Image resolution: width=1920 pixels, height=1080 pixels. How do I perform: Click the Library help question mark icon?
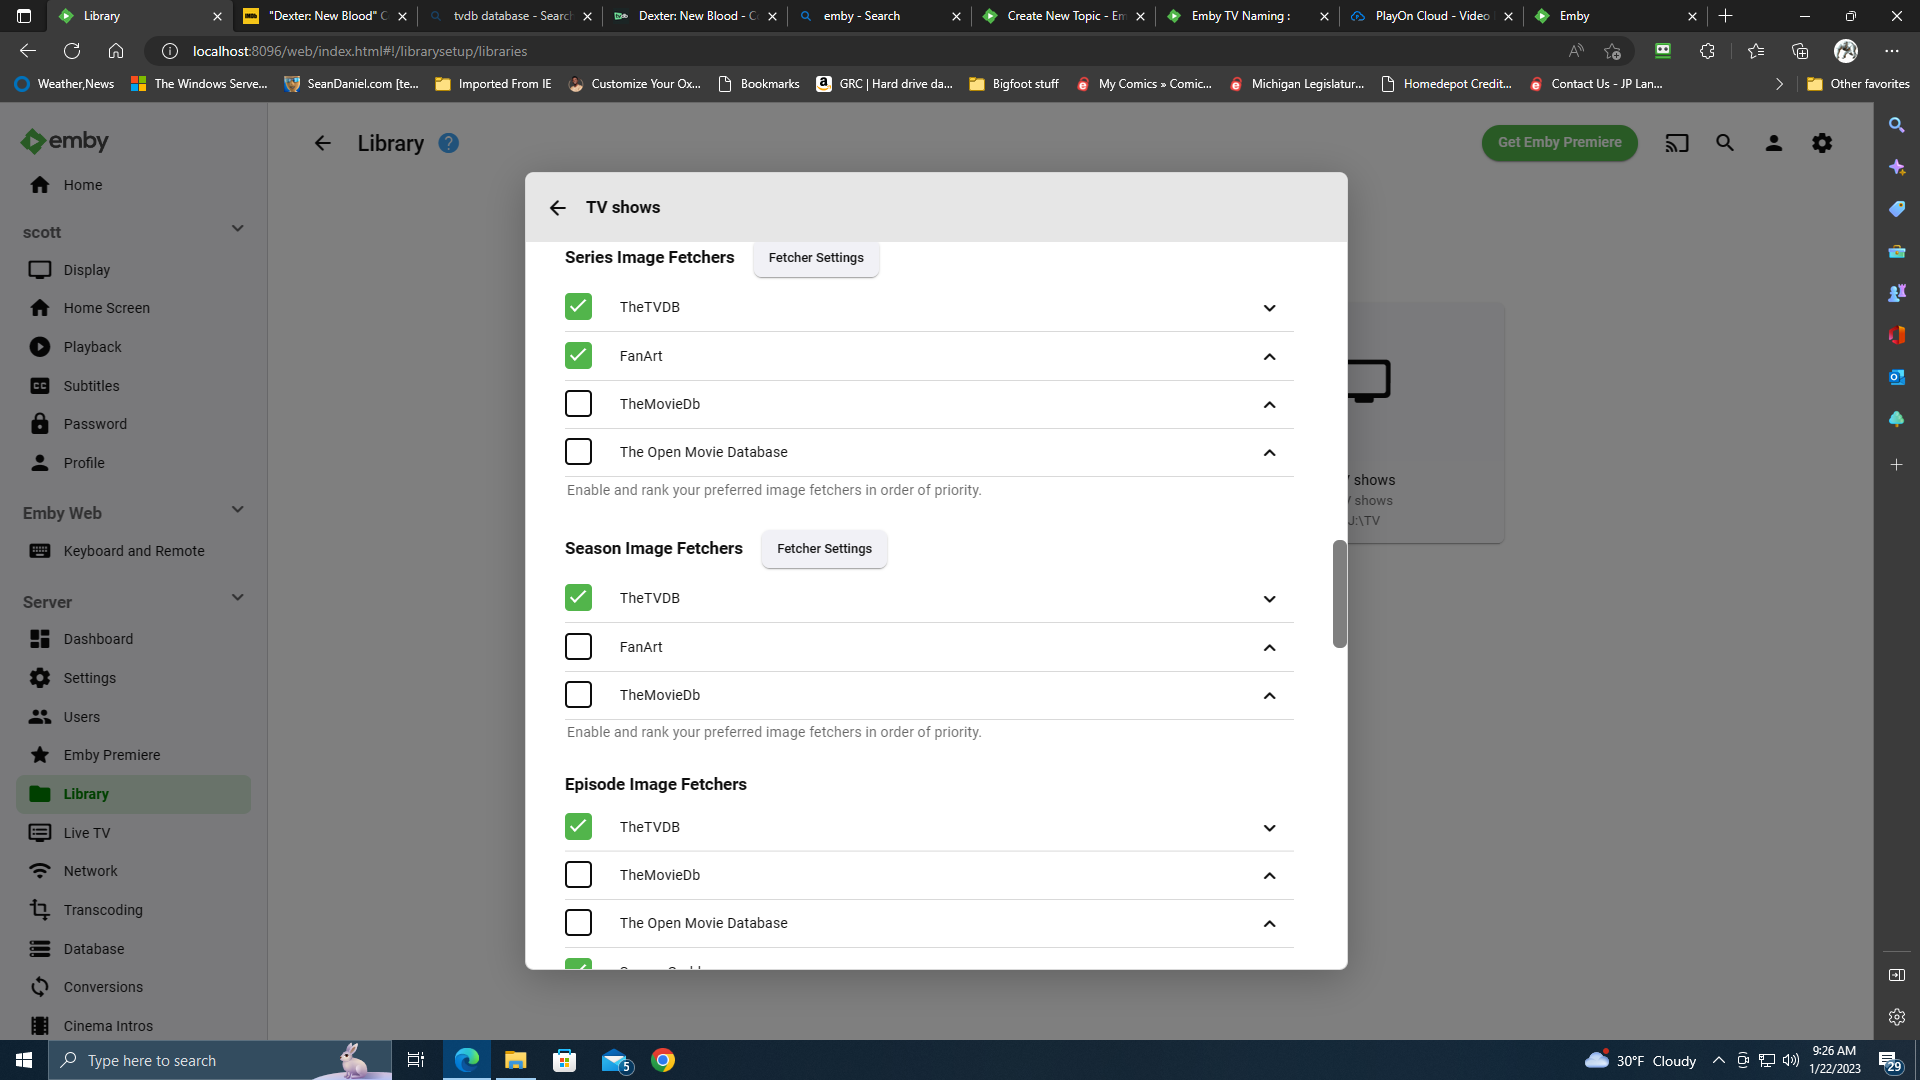pyautogui.click(x=449, y=143)
